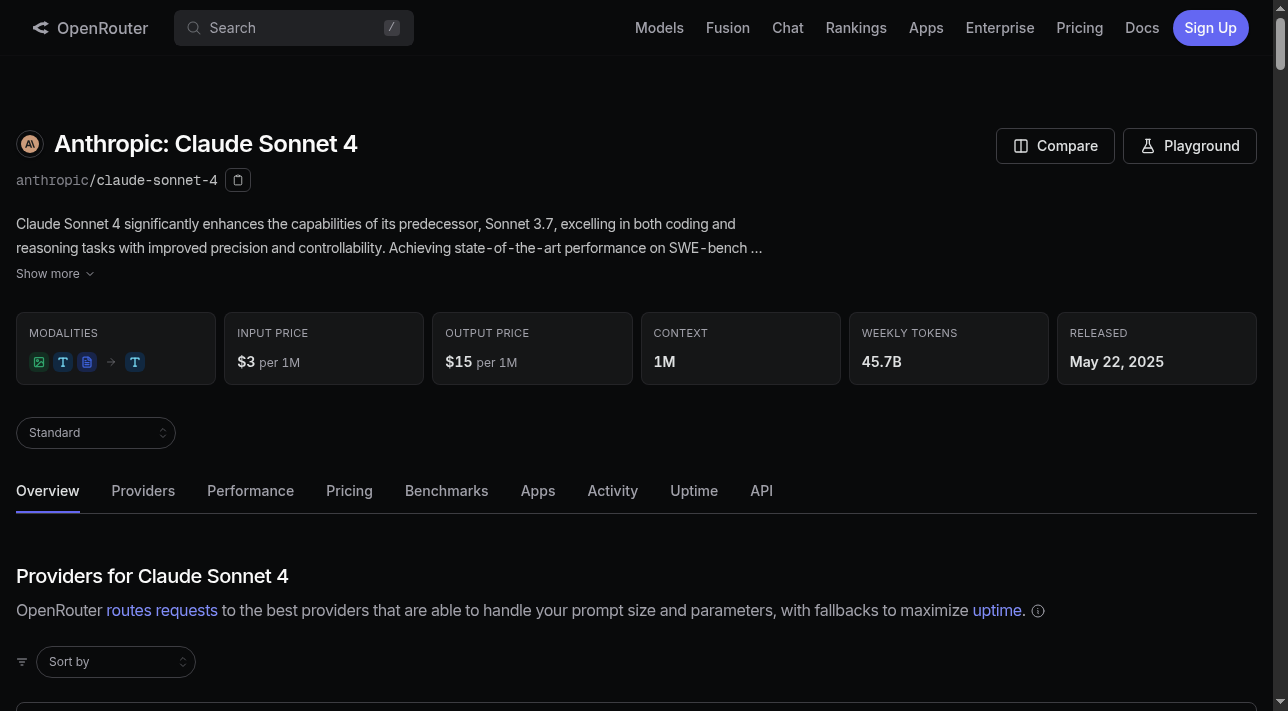
Task: Click Providers for Claude Sonnet 4 heading
Action: click(152, 576)
